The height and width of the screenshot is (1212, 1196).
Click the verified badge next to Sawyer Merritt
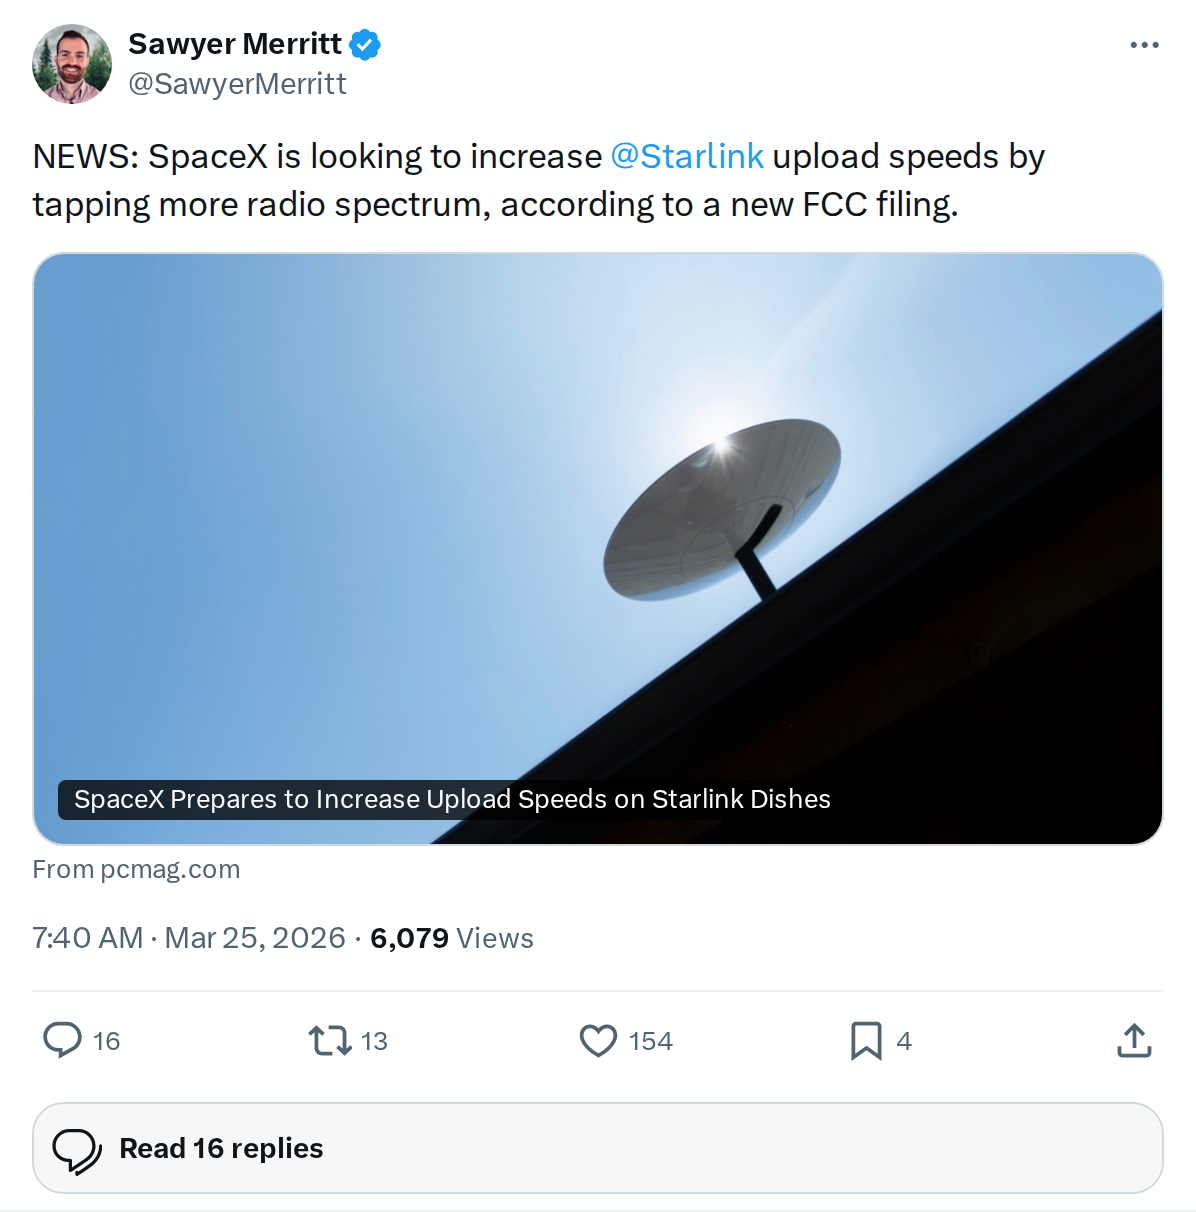tap(366, 44)
